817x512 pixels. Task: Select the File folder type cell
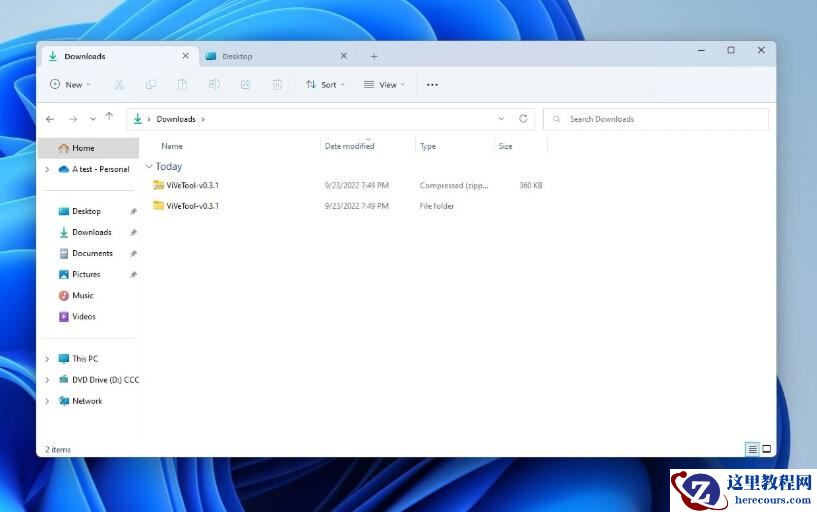coord(437,206)
